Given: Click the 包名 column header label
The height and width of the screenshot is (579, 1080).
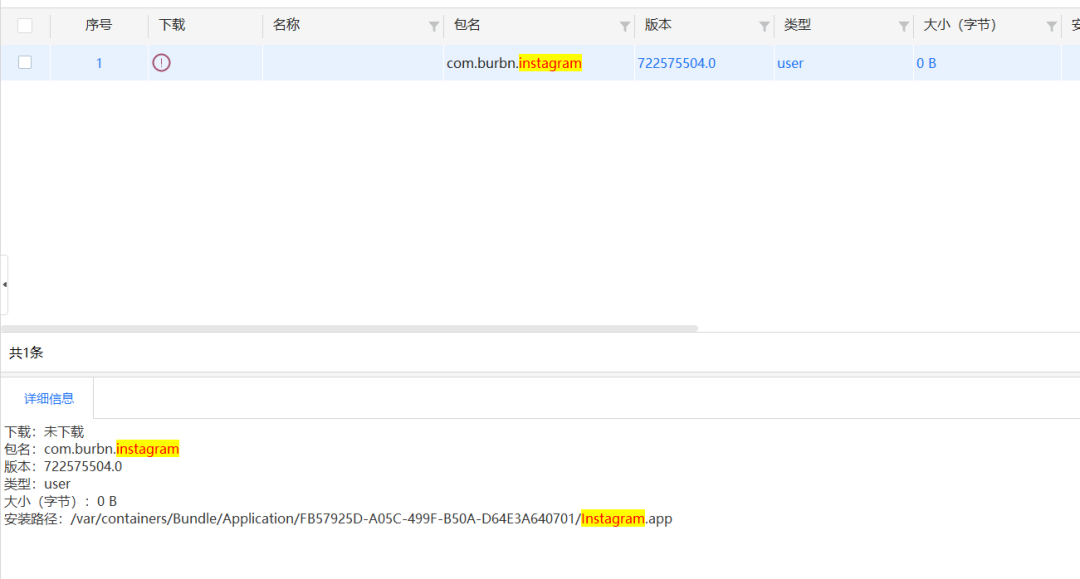Looking at the screenshot, I should [467, 25].
